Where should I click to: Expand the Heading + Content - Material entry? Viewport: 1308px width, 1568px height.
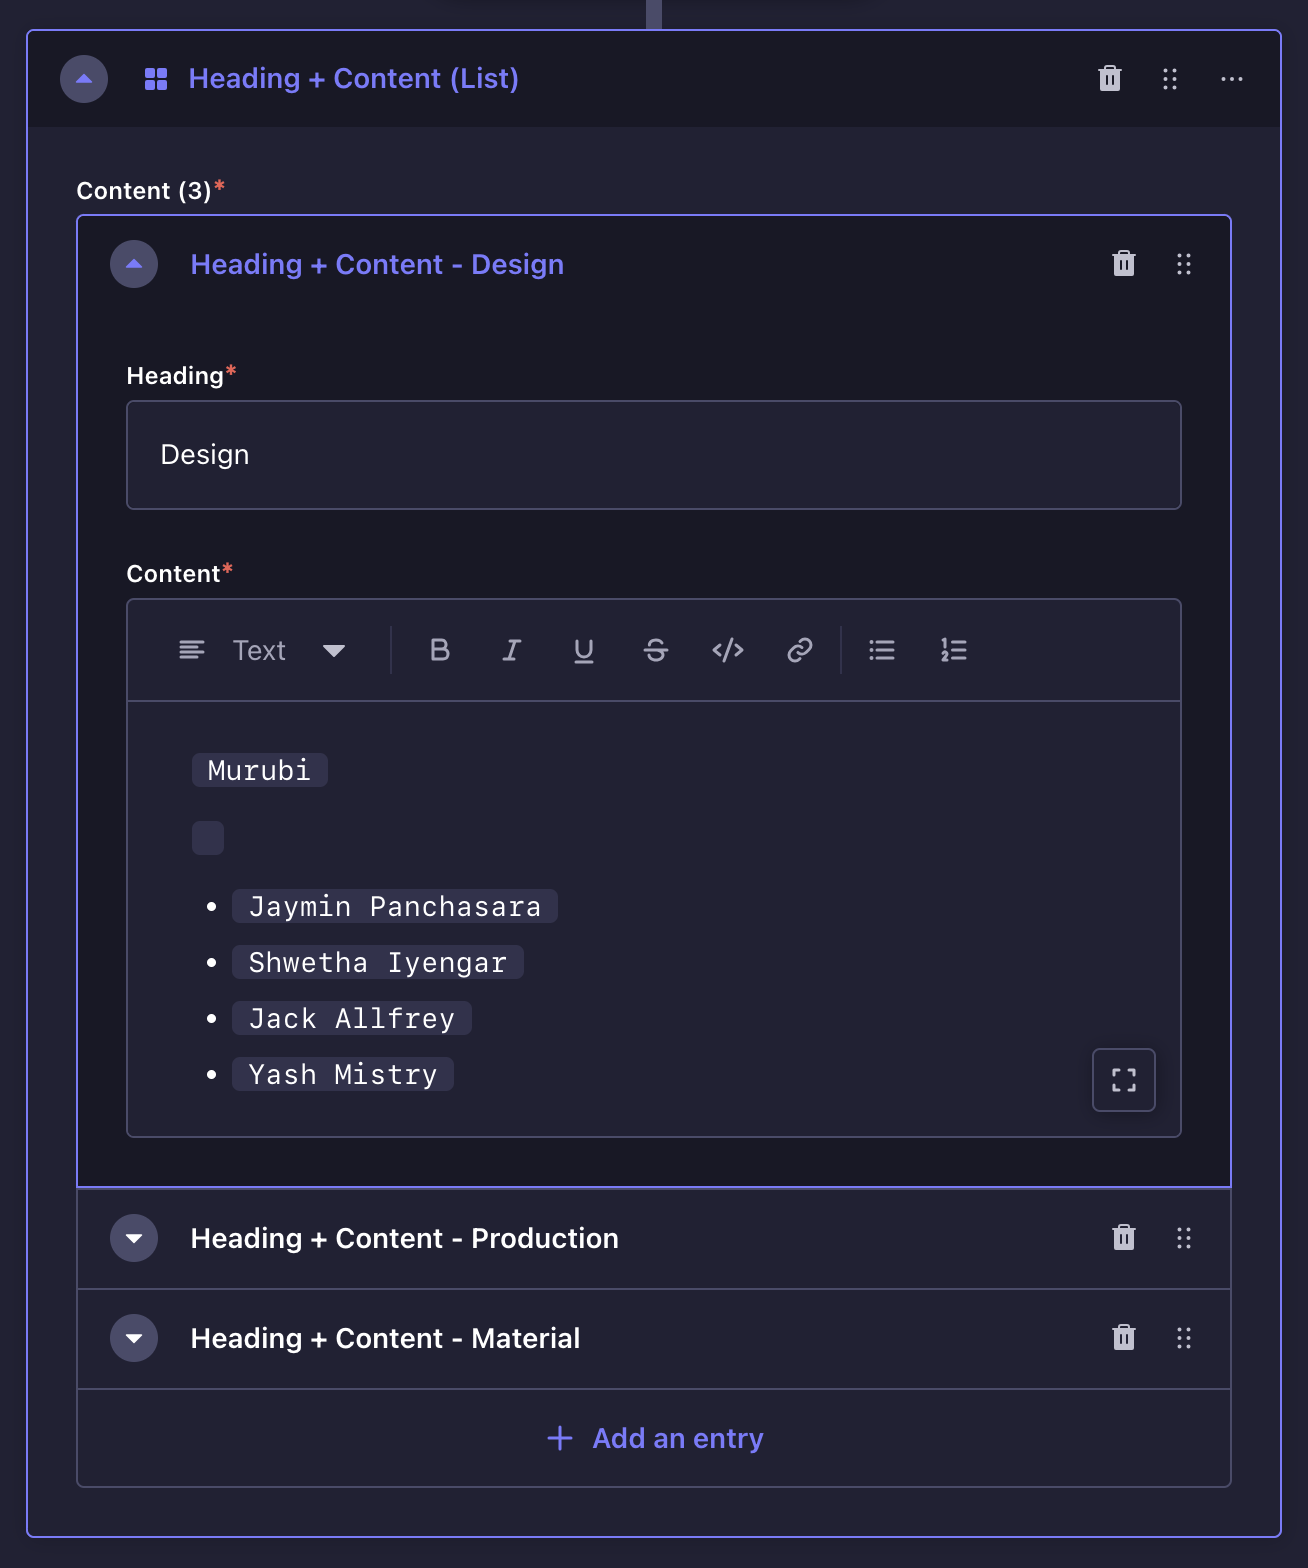coord(133,1338)
